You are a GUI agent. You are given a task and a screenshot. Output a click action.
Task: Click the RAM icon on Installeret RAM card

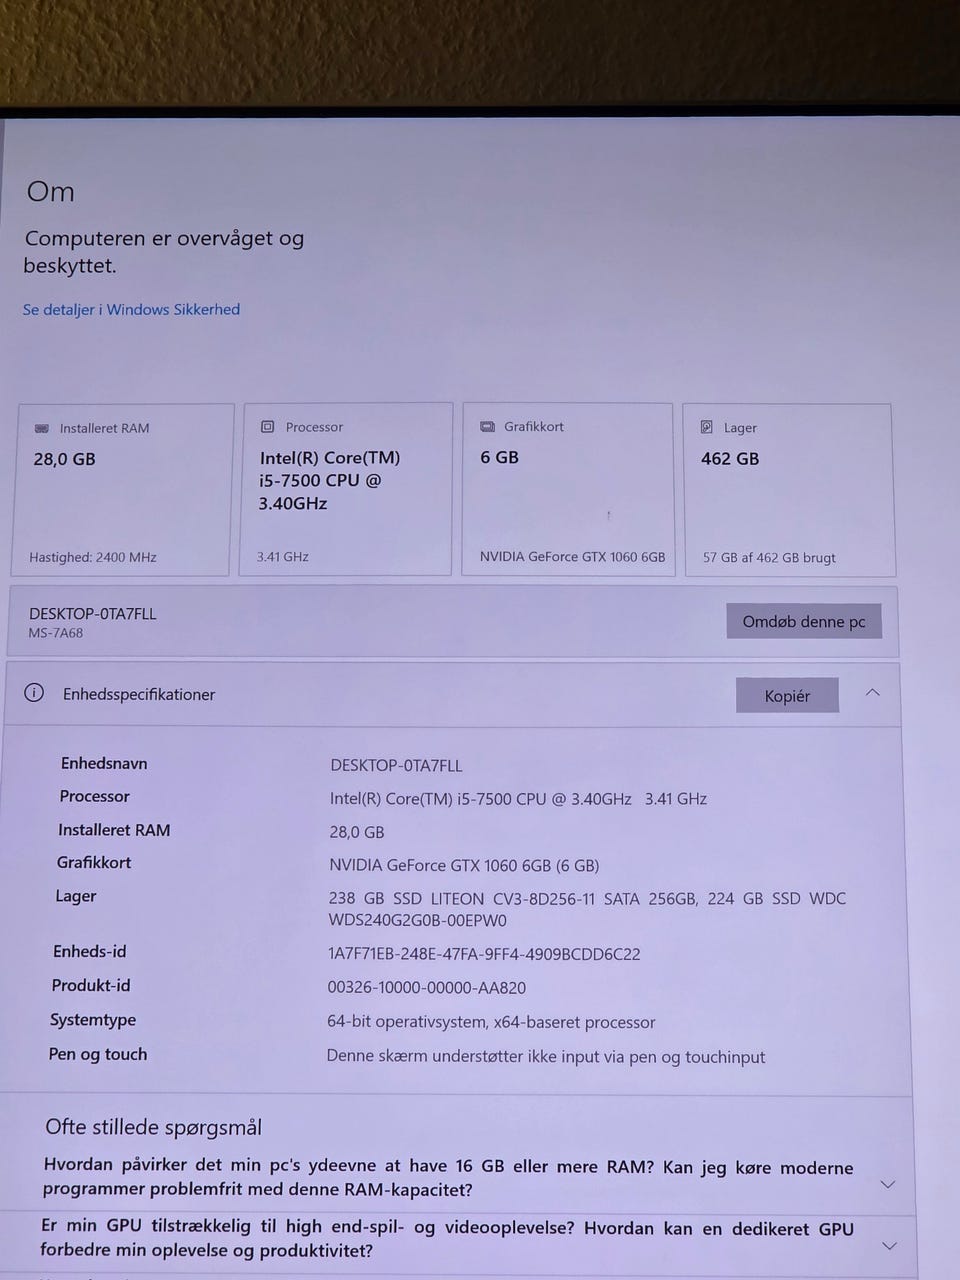[x=42, y=428]
